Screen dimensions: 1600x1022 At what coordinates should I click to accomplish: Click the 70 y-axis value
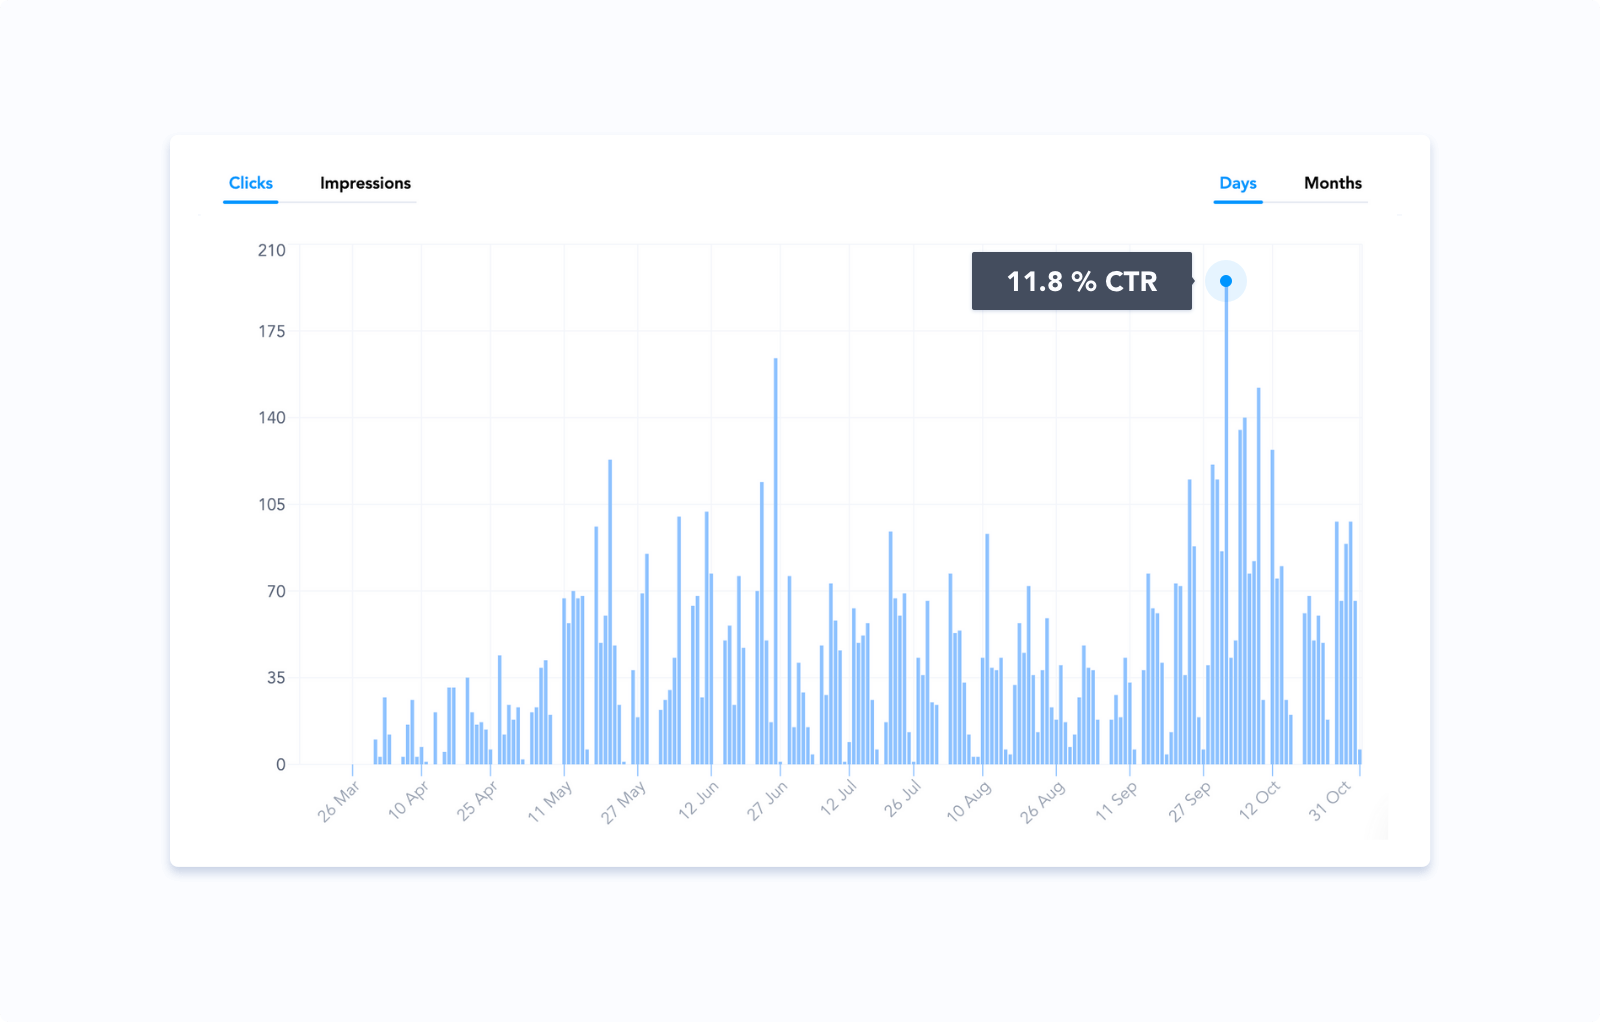tap(276, 592)
